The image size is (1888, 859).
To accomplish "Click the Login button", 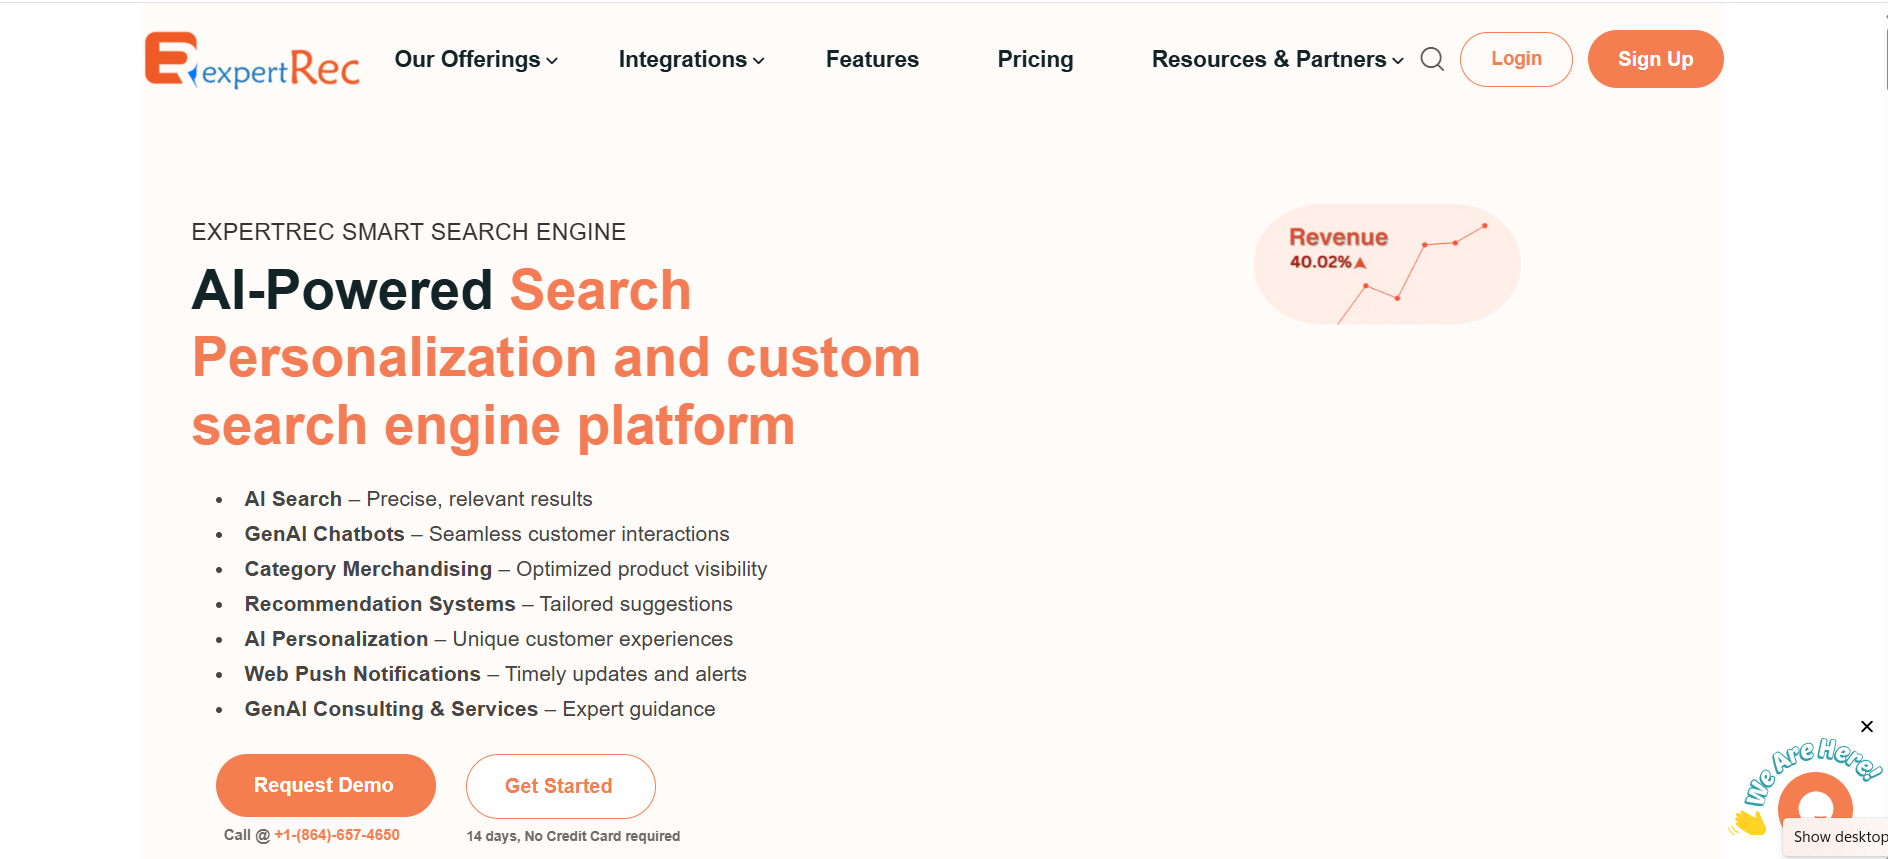I will point(1516,59).
